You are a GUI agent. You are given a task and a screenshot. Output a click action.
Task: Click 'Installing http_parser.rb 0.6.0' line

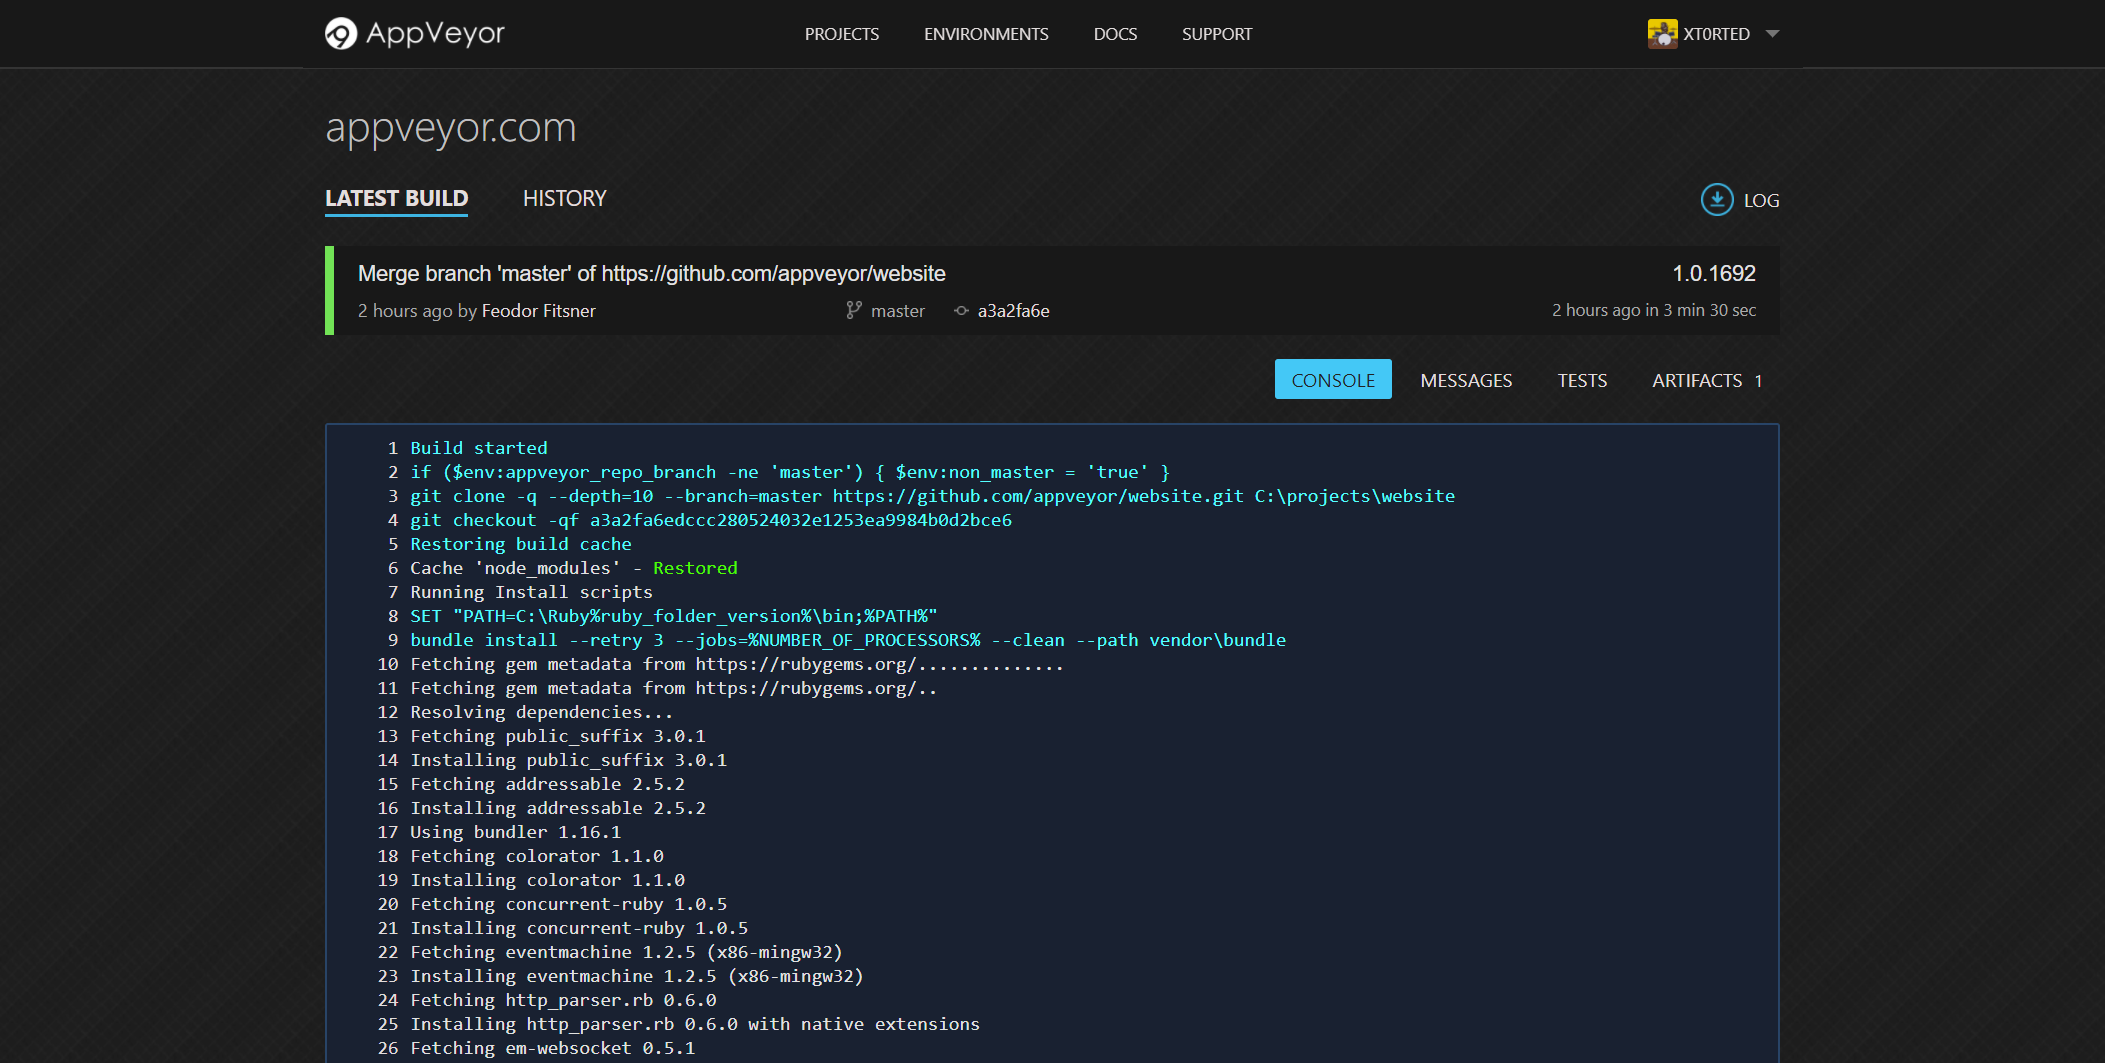pos(695,1024)
